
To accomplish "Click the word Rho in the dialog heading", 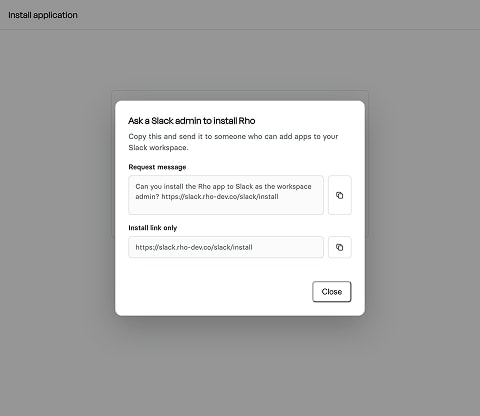I will click(247, 121).
